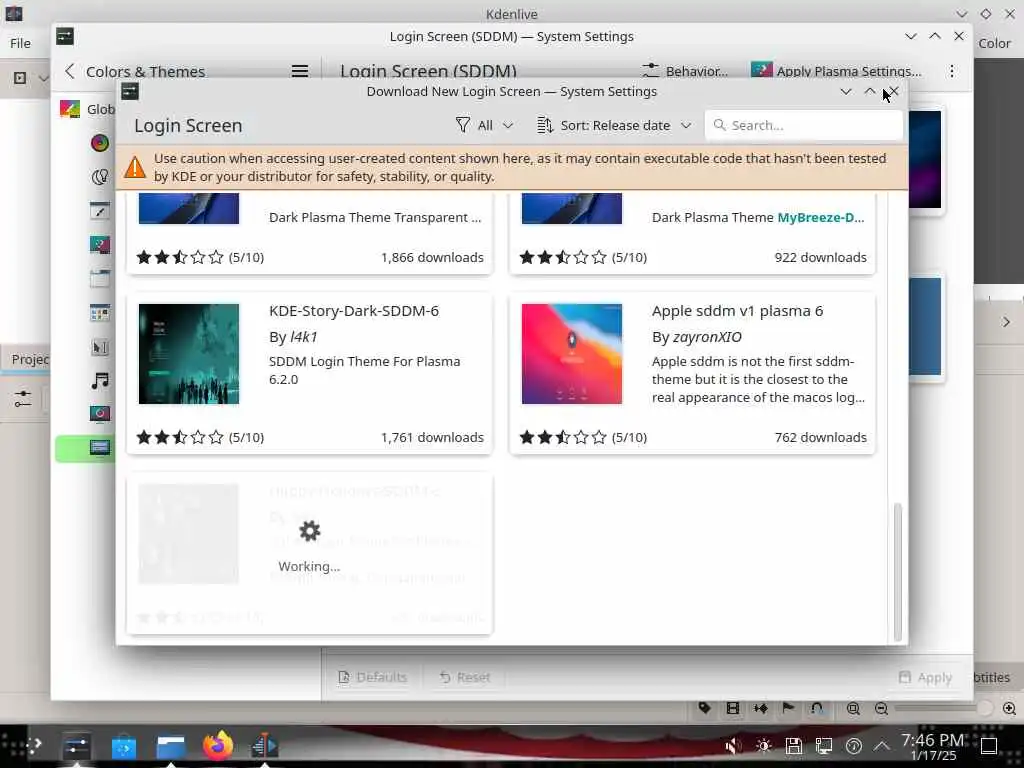The height and width of the screenshot is (768, 1024).
Task: Expand hidden system tray icons arrow
Action: pos(882,745)
